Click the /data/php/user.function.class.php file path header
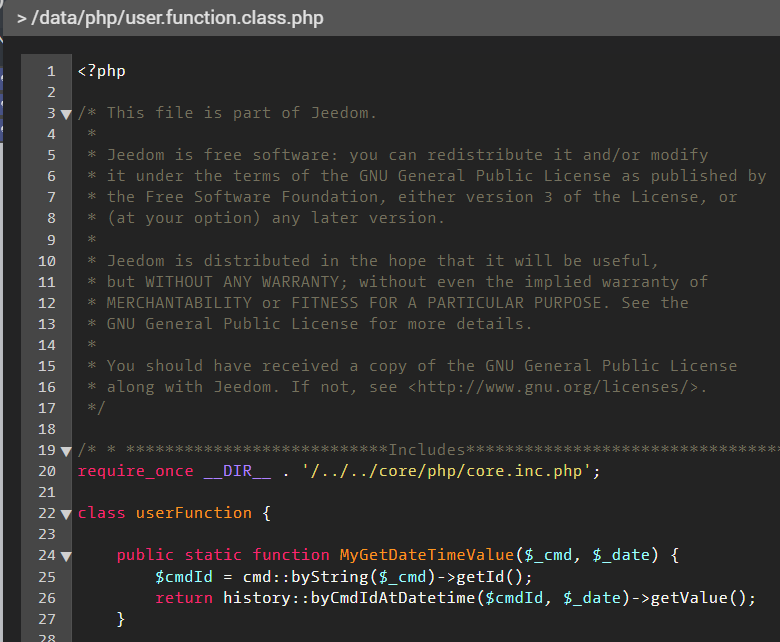780x642 pixels. 170,18
